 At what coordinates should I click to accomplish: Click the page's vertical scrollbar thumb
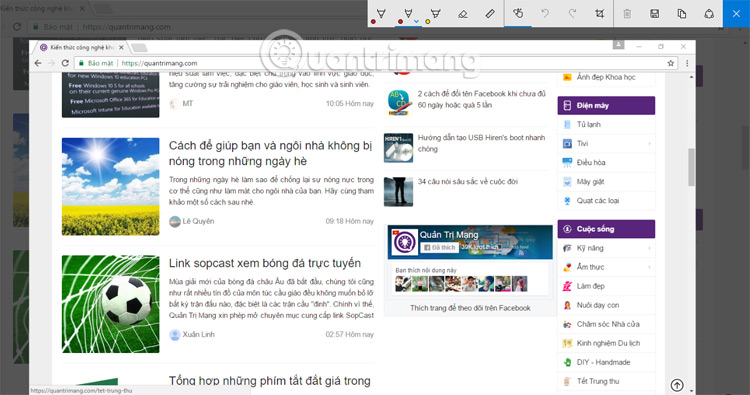(x=691, y=167)
